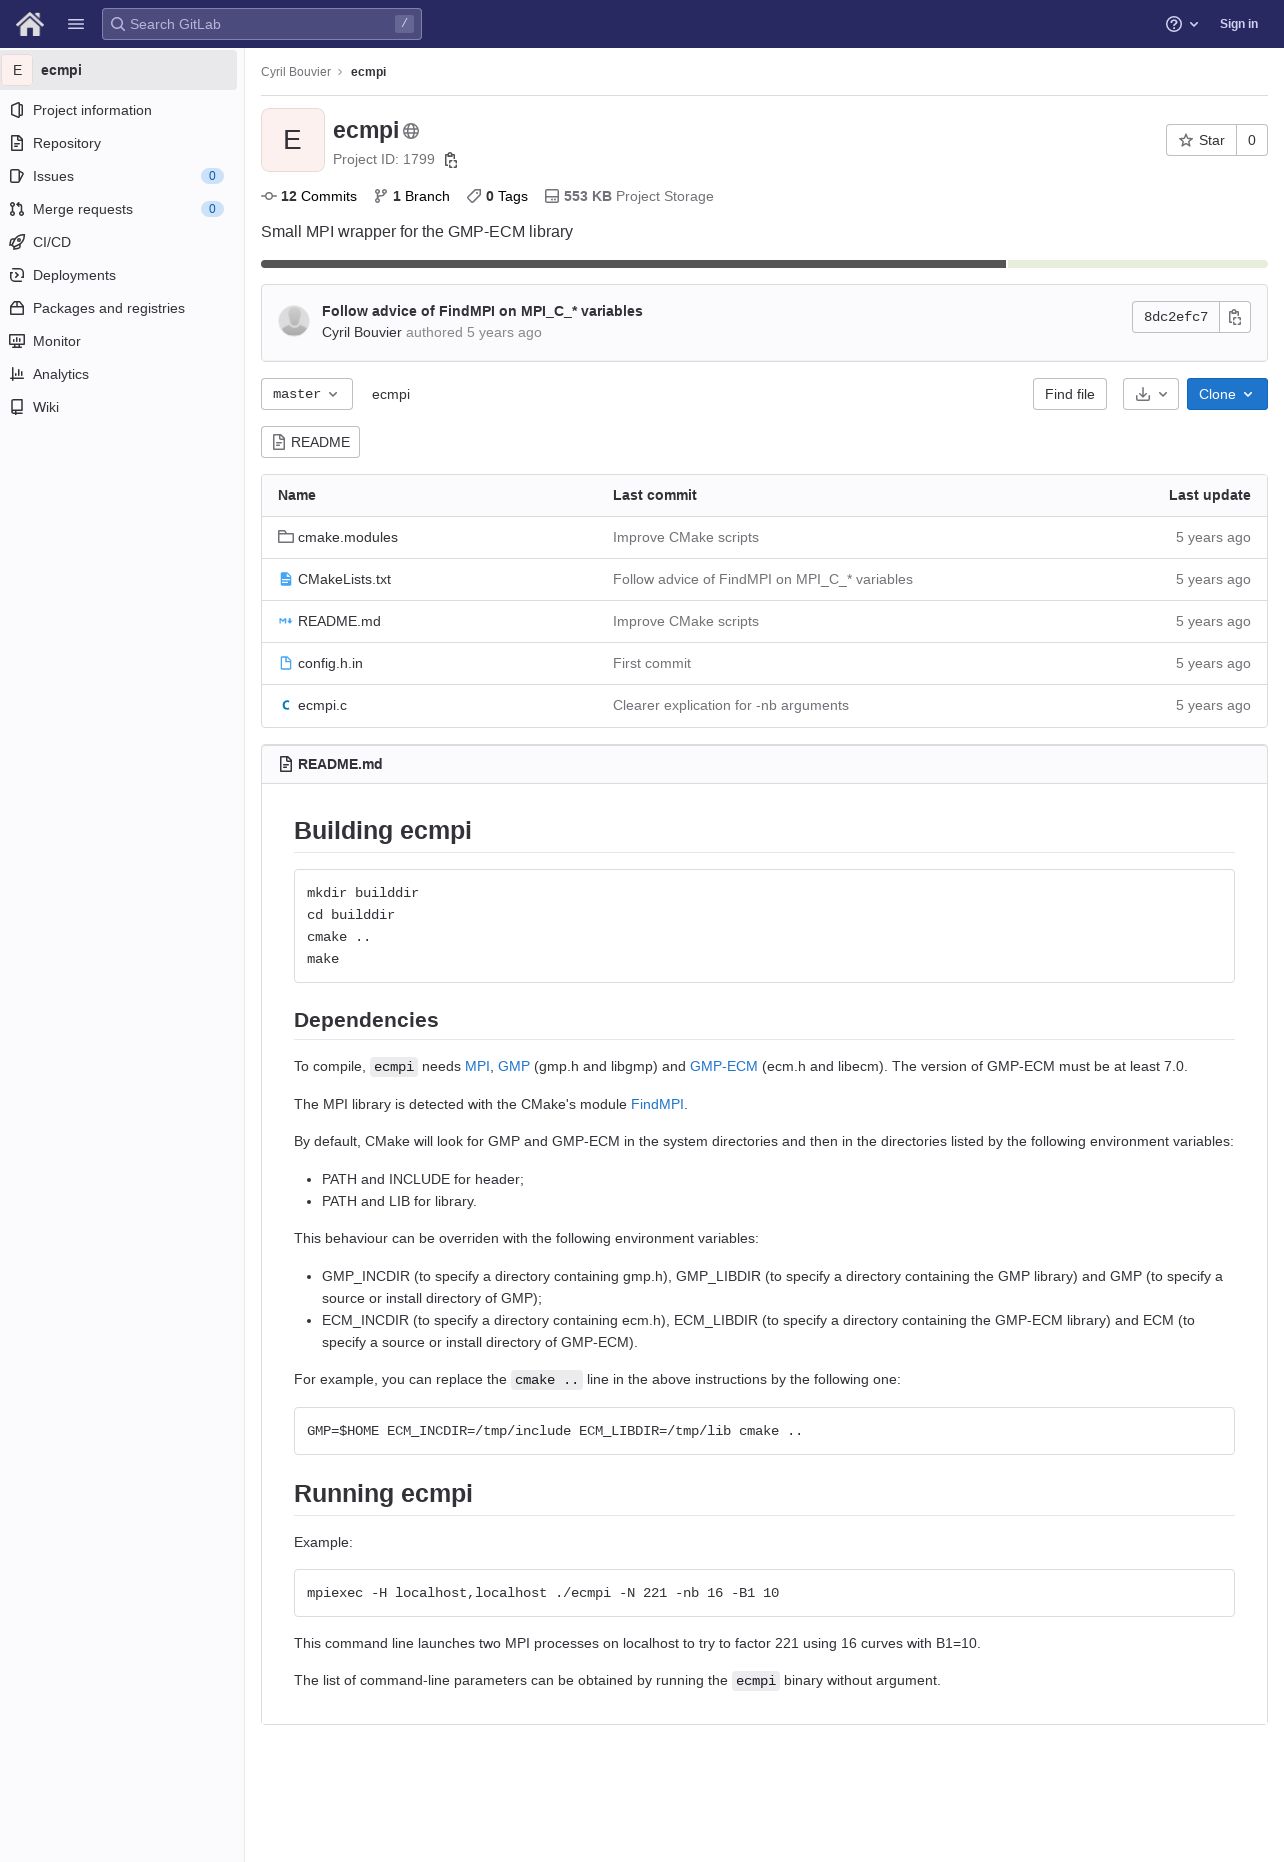Click the ecmpi breadcrumb link
The image size is (1284, 1862).
(368, 72)
